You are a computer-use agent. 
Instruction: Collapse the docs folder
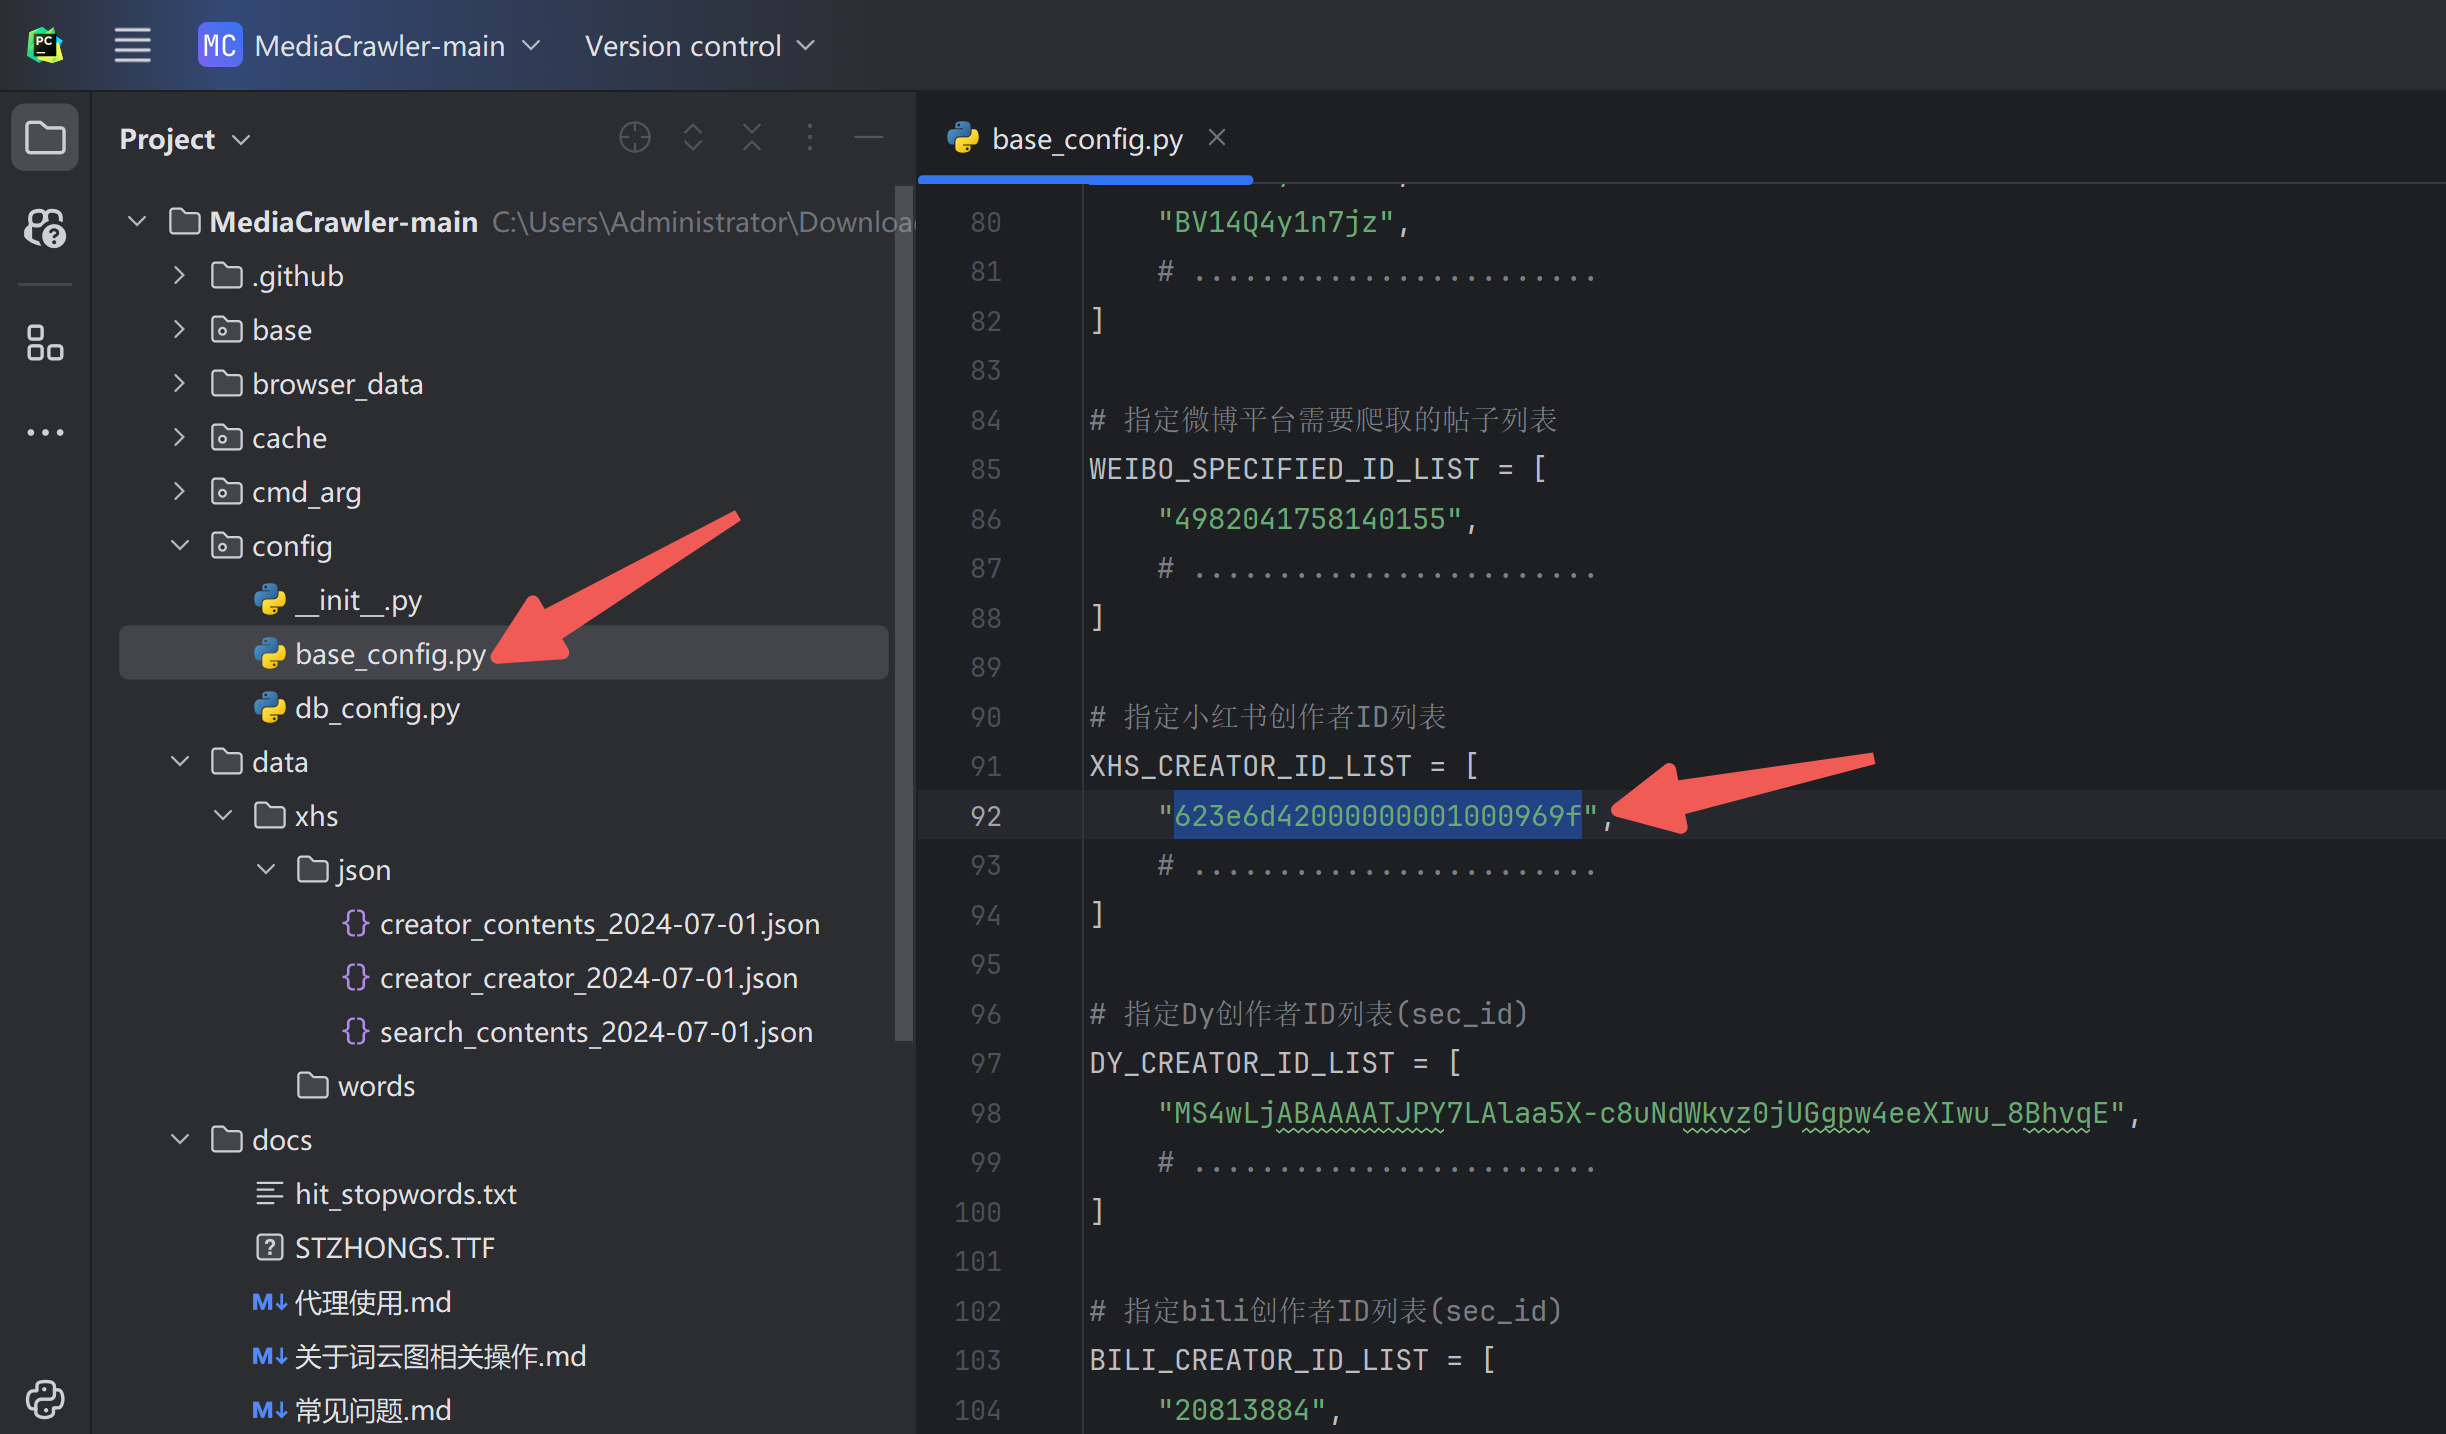pos(180,1139)
